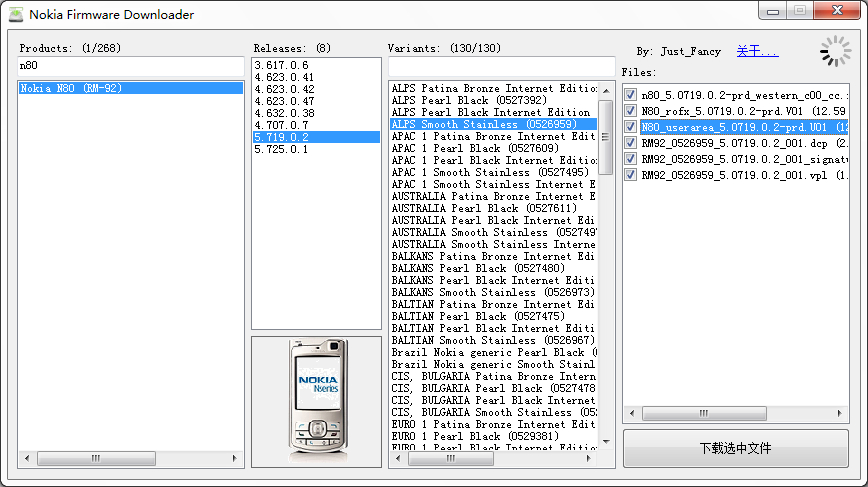
Task: Select Brazil Nokia generic Pearl Black variant
Action: [x=493, y=353]
